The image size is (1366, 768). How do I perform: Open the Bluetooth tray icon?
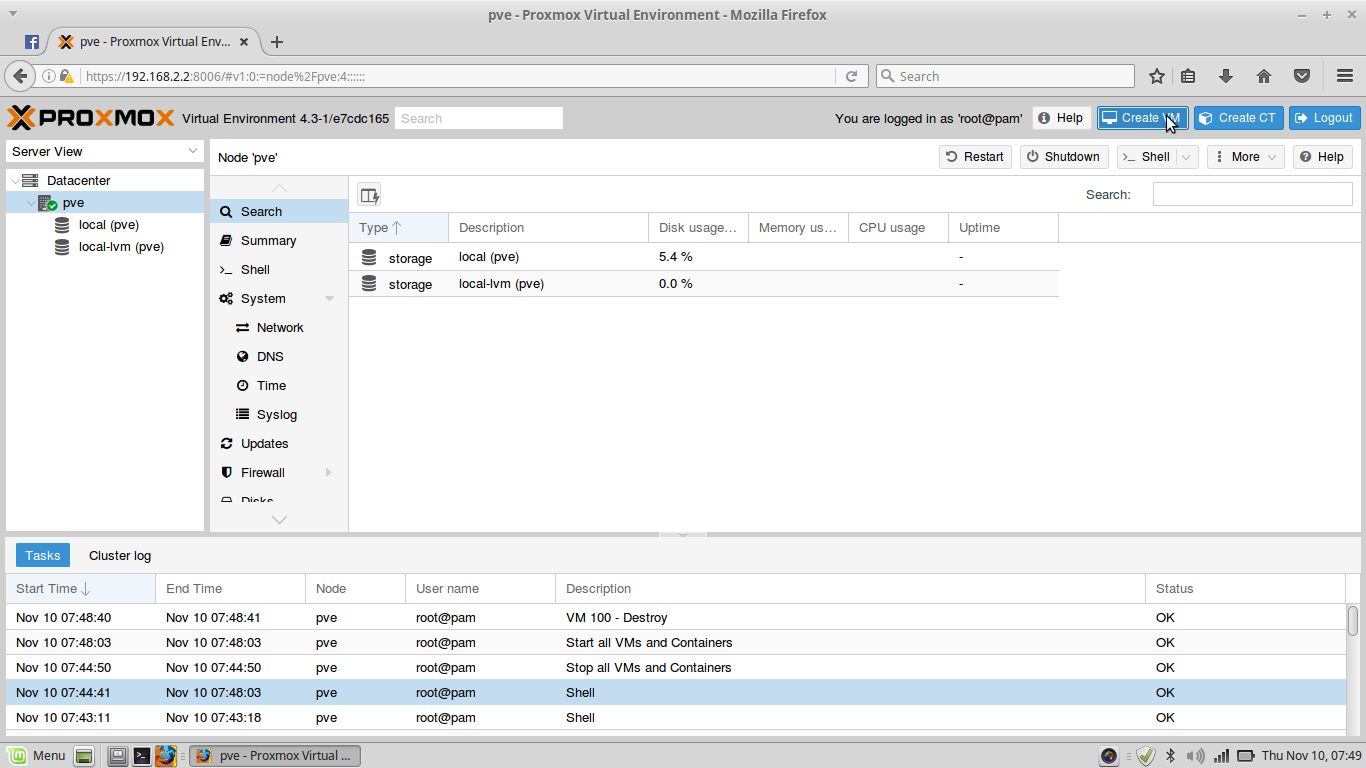[x=1170, y=756]
